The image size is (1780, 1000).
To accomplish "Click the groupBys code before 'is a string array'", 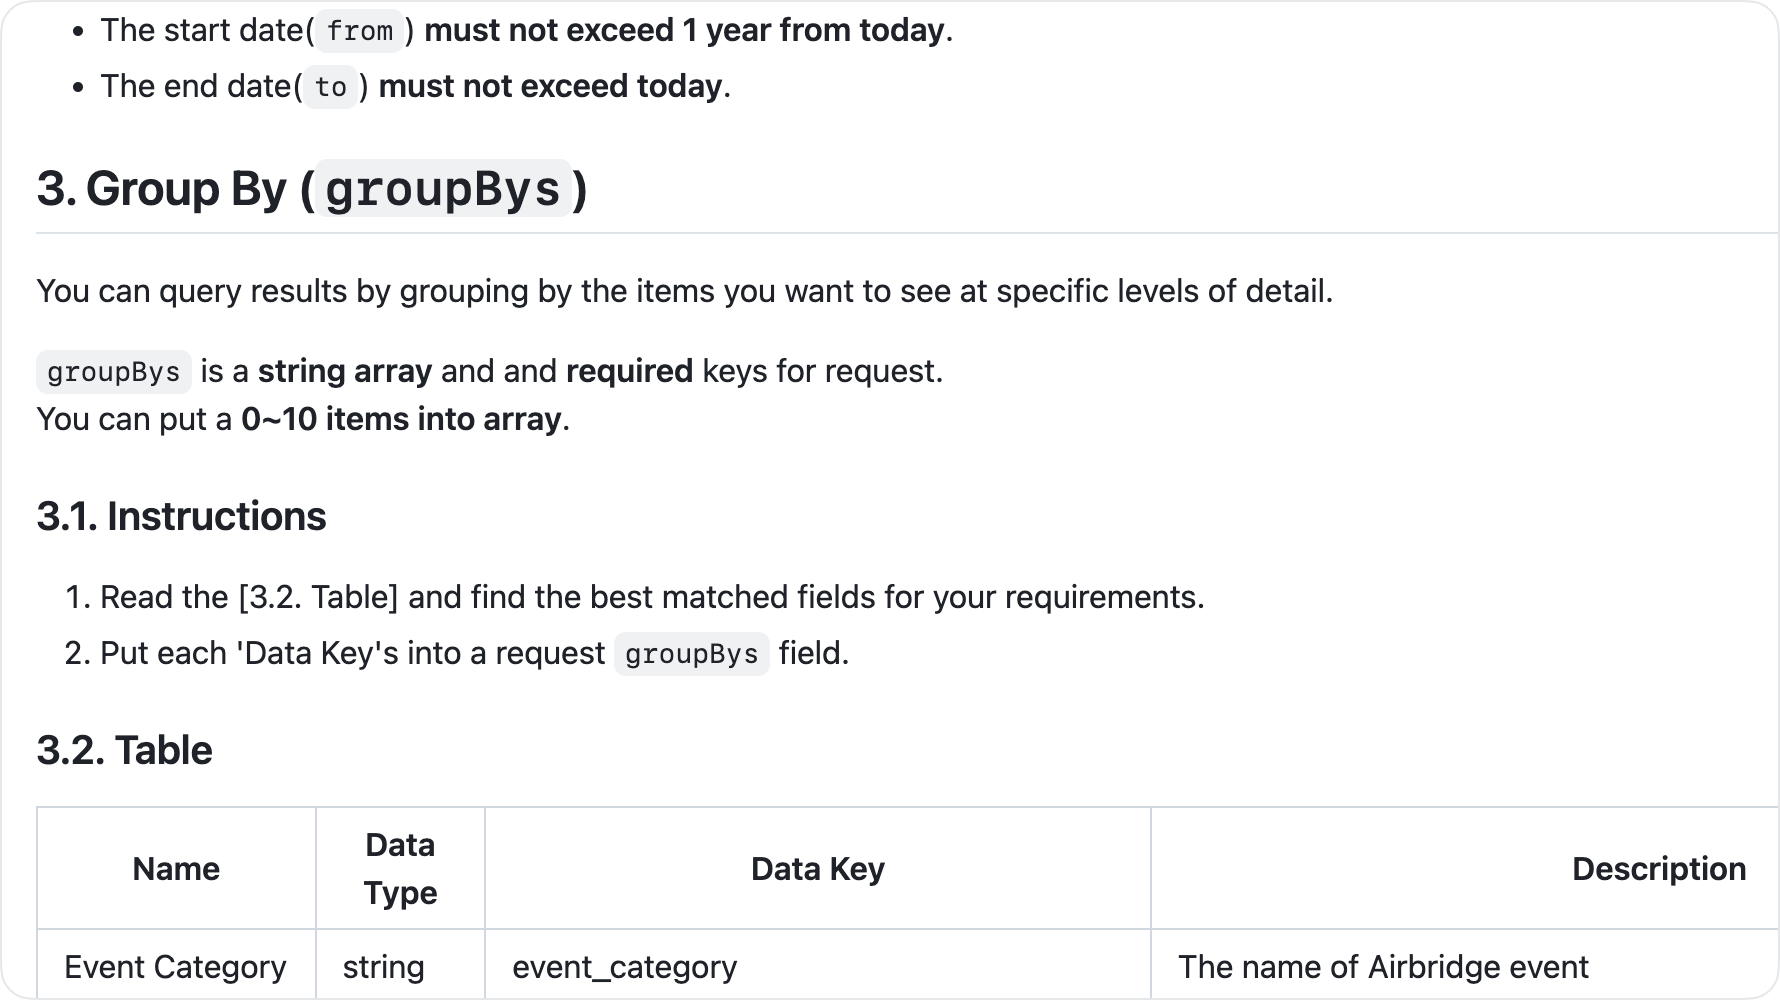I will (x=113, y=372).
